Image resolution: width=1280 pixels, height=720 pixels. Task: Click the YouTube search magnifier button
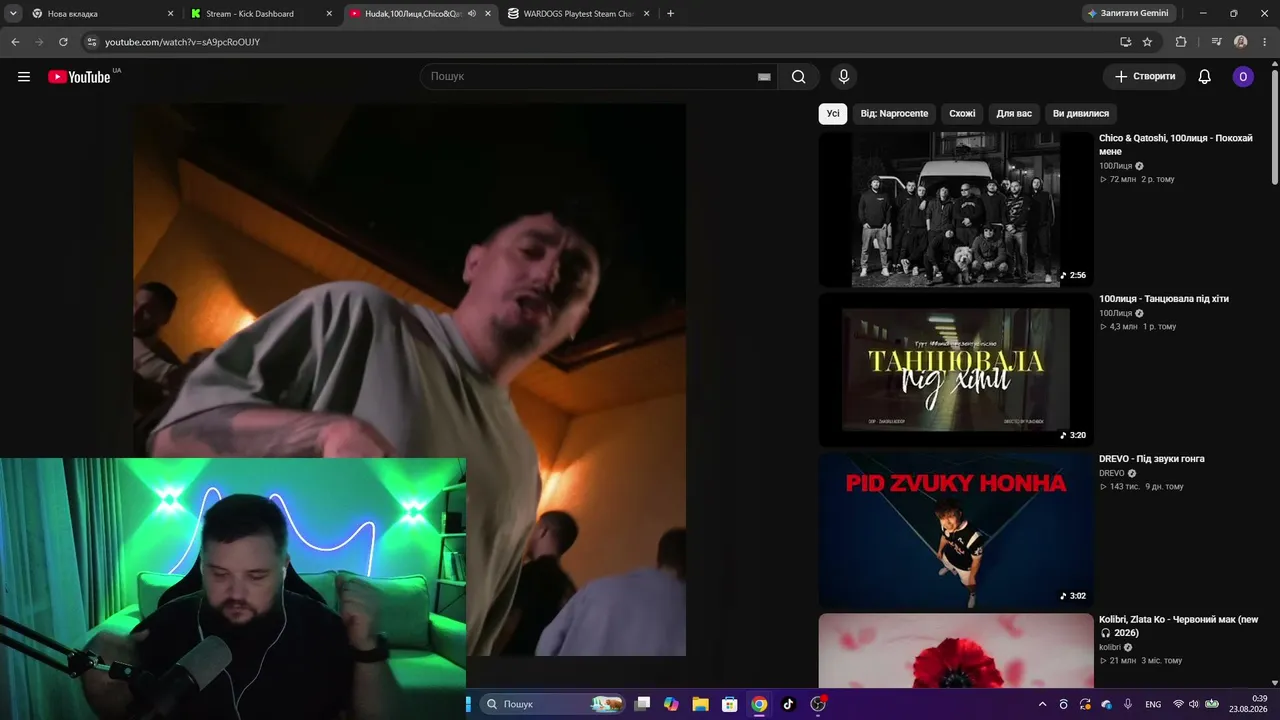coord(798,77)
